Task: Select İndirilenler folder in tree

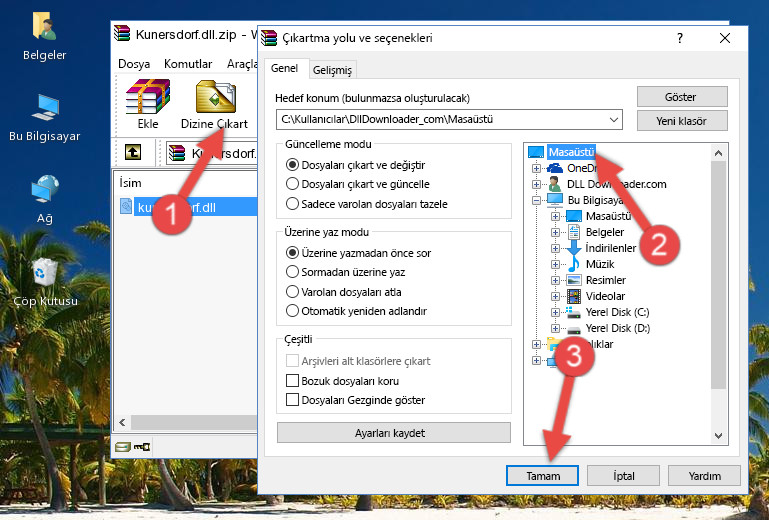Action: [x=611, y=248]
